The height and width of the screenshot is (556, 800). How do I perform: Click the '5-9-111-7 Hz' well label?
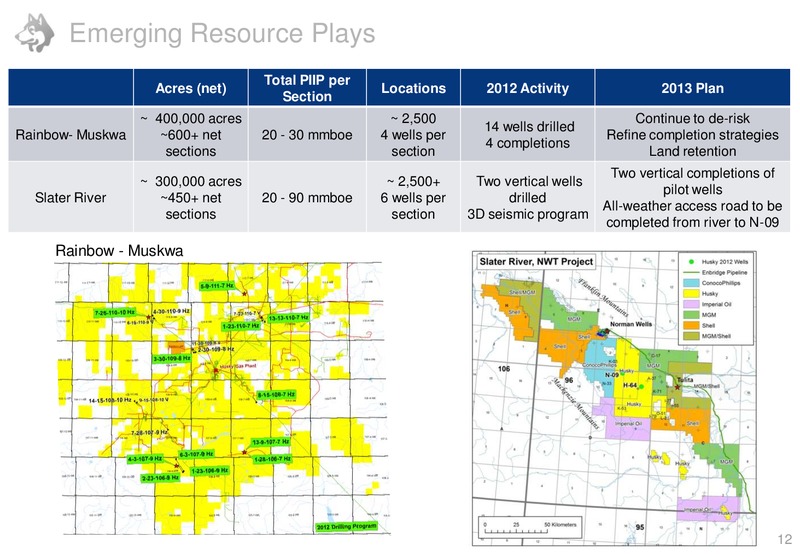[216, 286]
